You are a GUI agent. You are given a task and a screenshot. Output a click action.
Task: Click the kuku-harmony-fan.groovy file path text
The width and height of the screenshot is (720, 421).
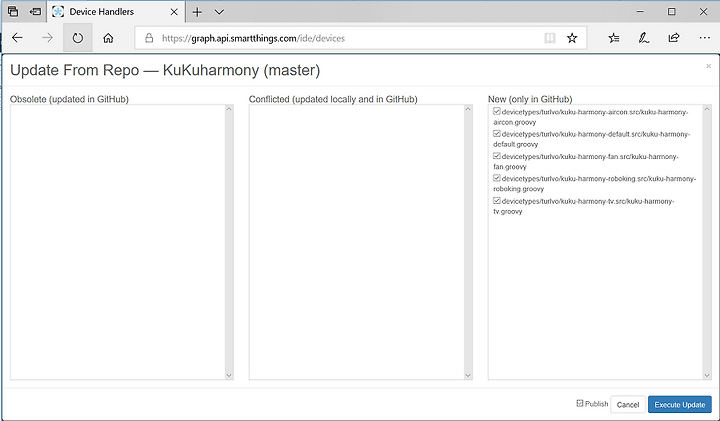pyautogui.click(x=585, y=162)
